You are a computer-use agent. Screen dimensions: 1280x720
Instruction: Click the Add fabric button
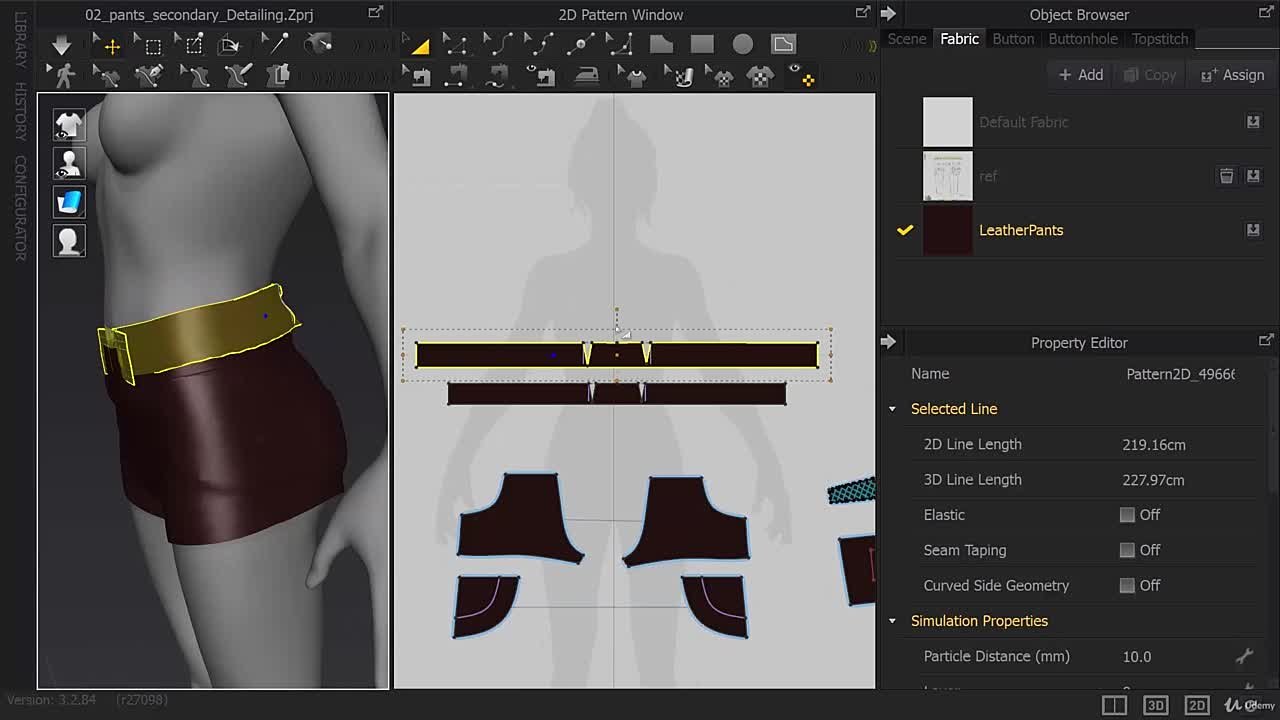pyautogui.click(x=1081, y=75)
